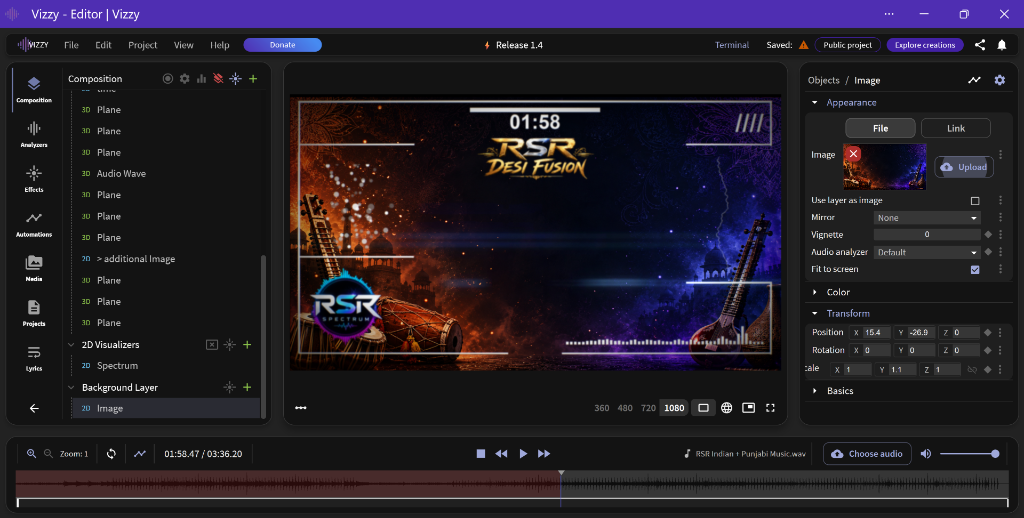This screenshot has width=1024, height=518.
Task: Click the record circle icon in Composition header
Action: 168,78
